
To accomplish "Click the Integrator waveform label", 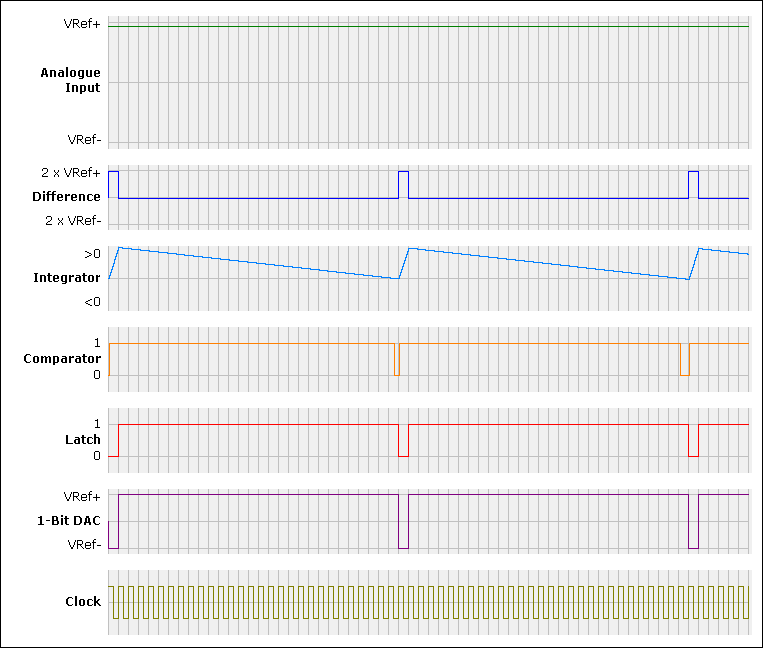I will (x=67, y=278).
